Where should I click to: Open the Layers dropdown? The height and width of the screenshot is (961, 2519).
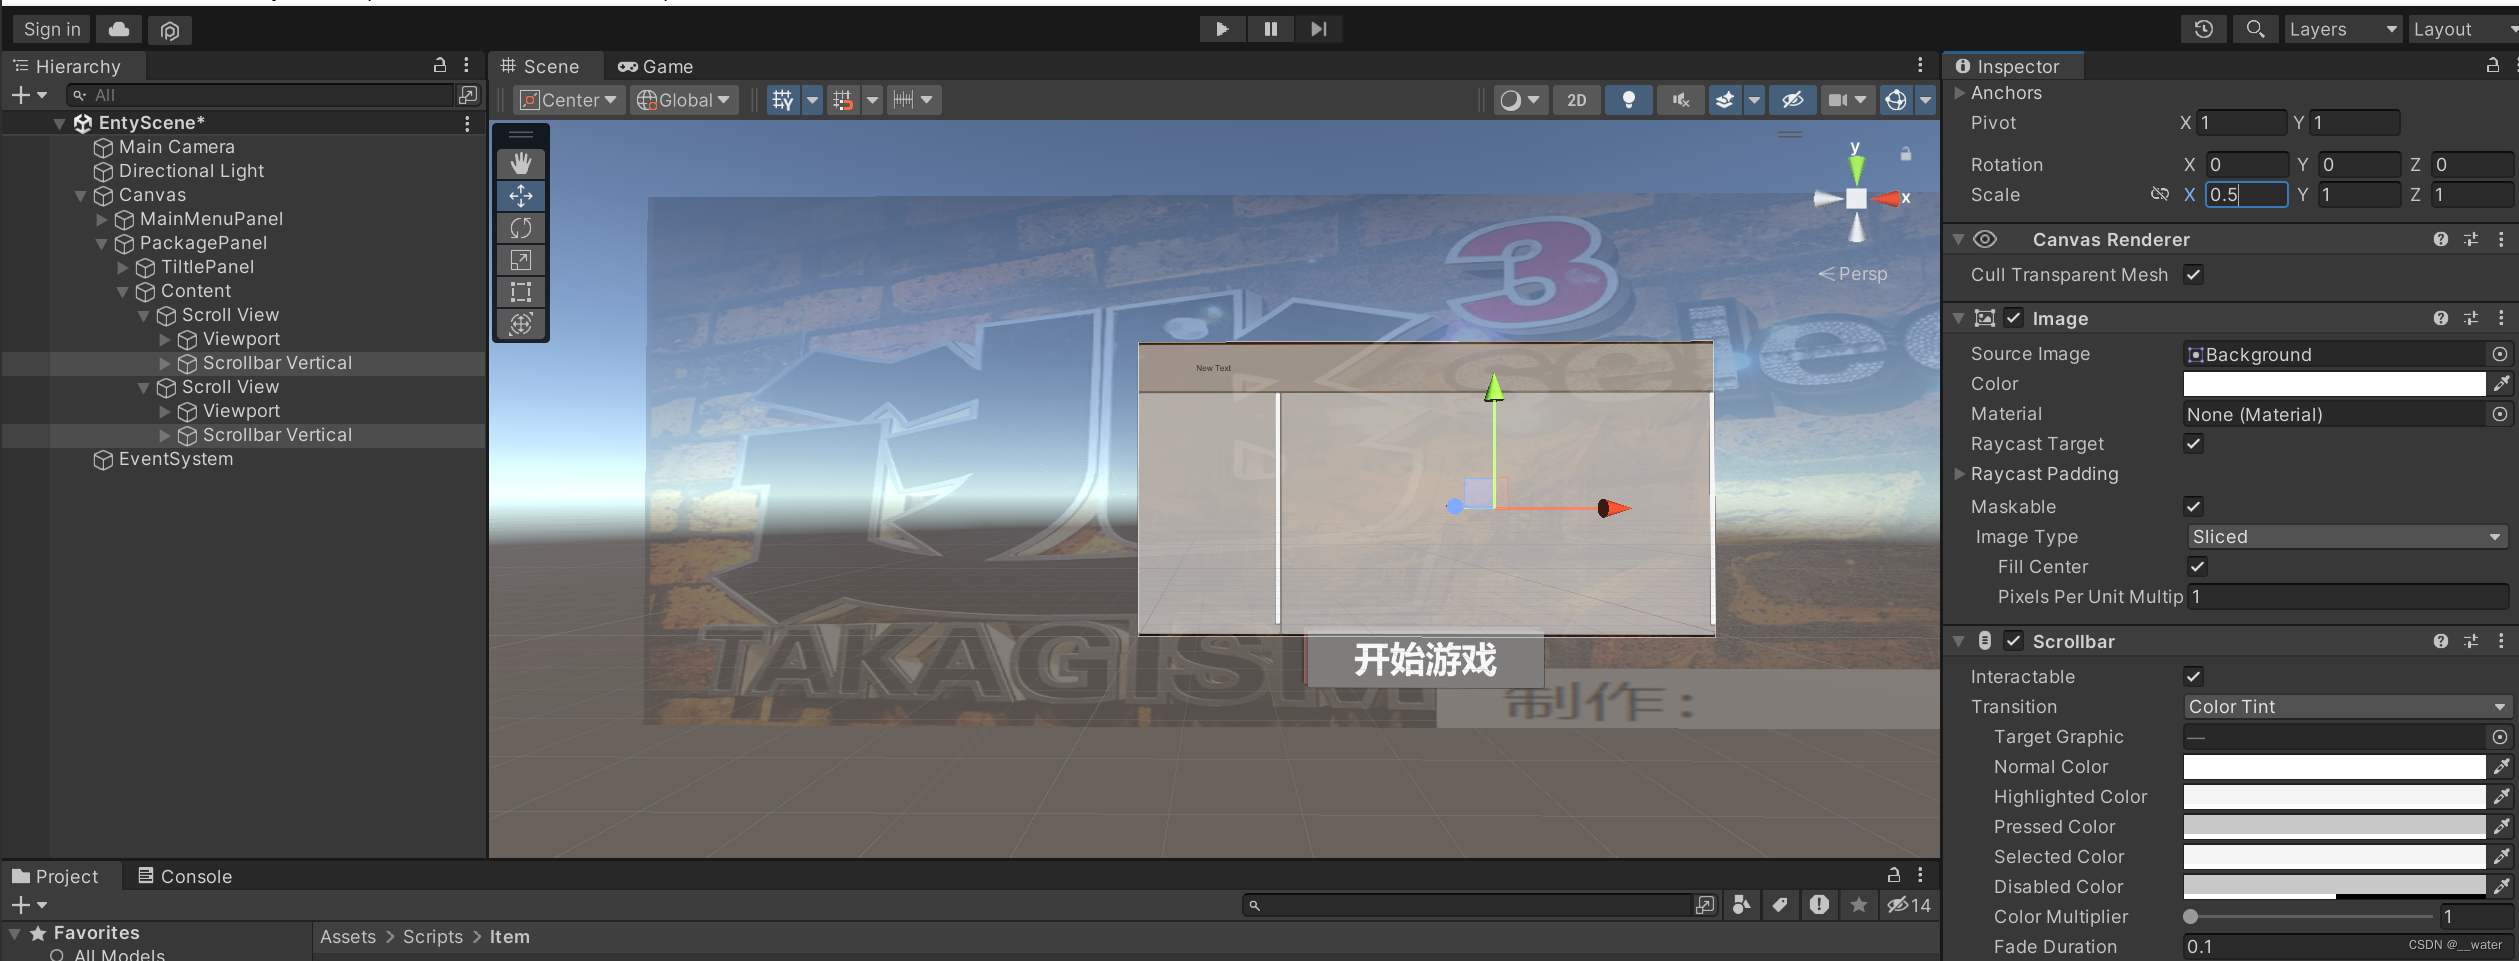[x=2343, y=29]
